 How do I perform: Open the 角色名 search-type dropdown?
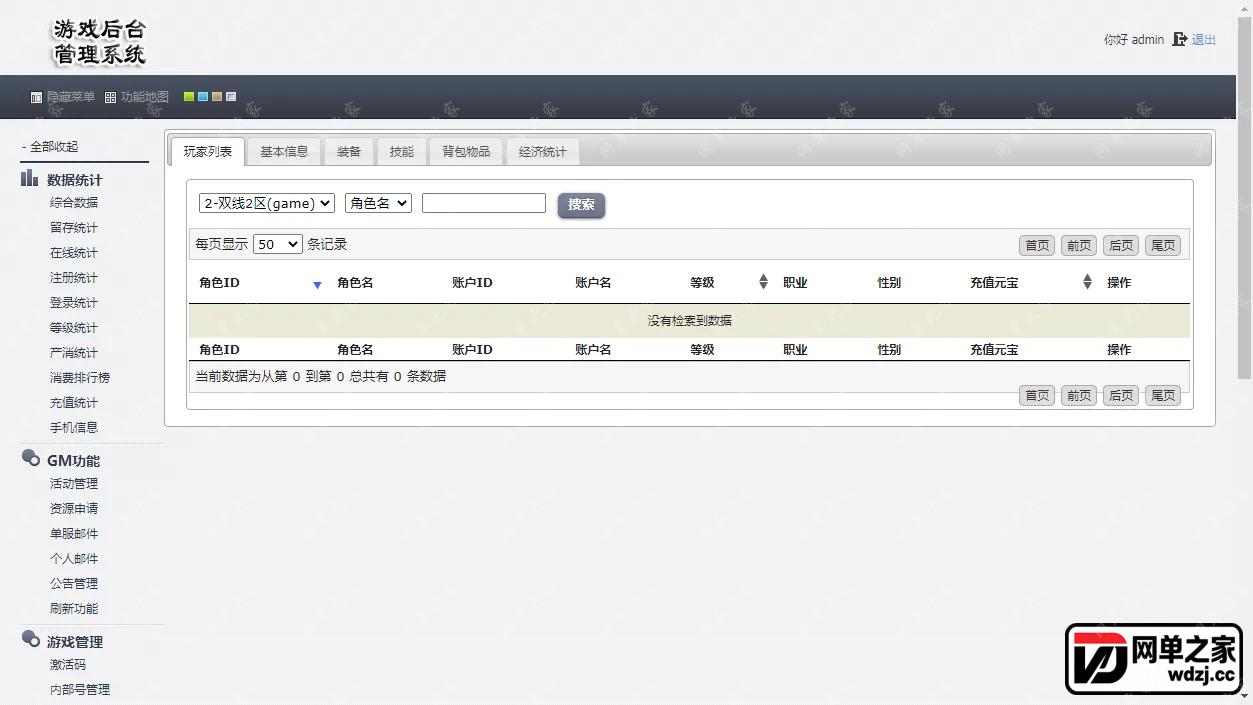(x=378, y=203)
